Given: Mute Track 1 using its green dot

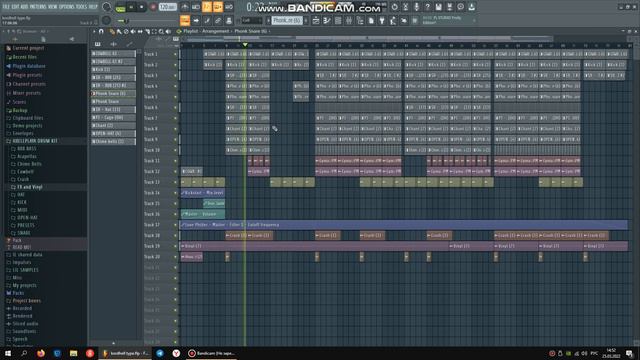Looking at the screenshot, I should coord(176,54).
